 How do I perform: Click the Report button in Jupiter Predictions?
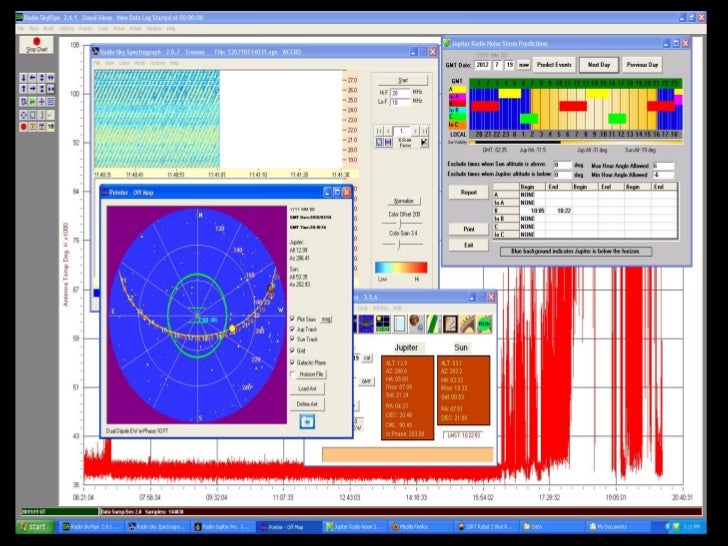click(x=468, y=192)
